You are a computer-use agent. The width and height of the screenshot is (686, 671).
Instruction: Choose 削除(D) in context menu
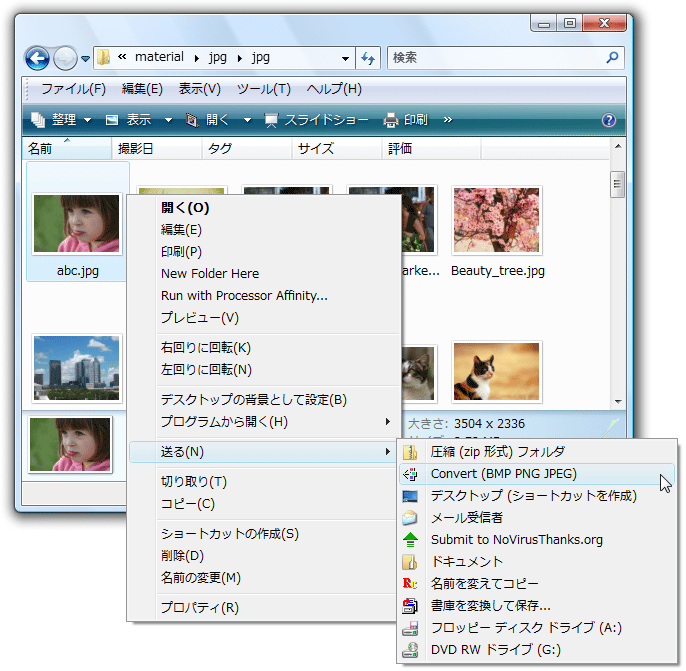coord(264,556)
